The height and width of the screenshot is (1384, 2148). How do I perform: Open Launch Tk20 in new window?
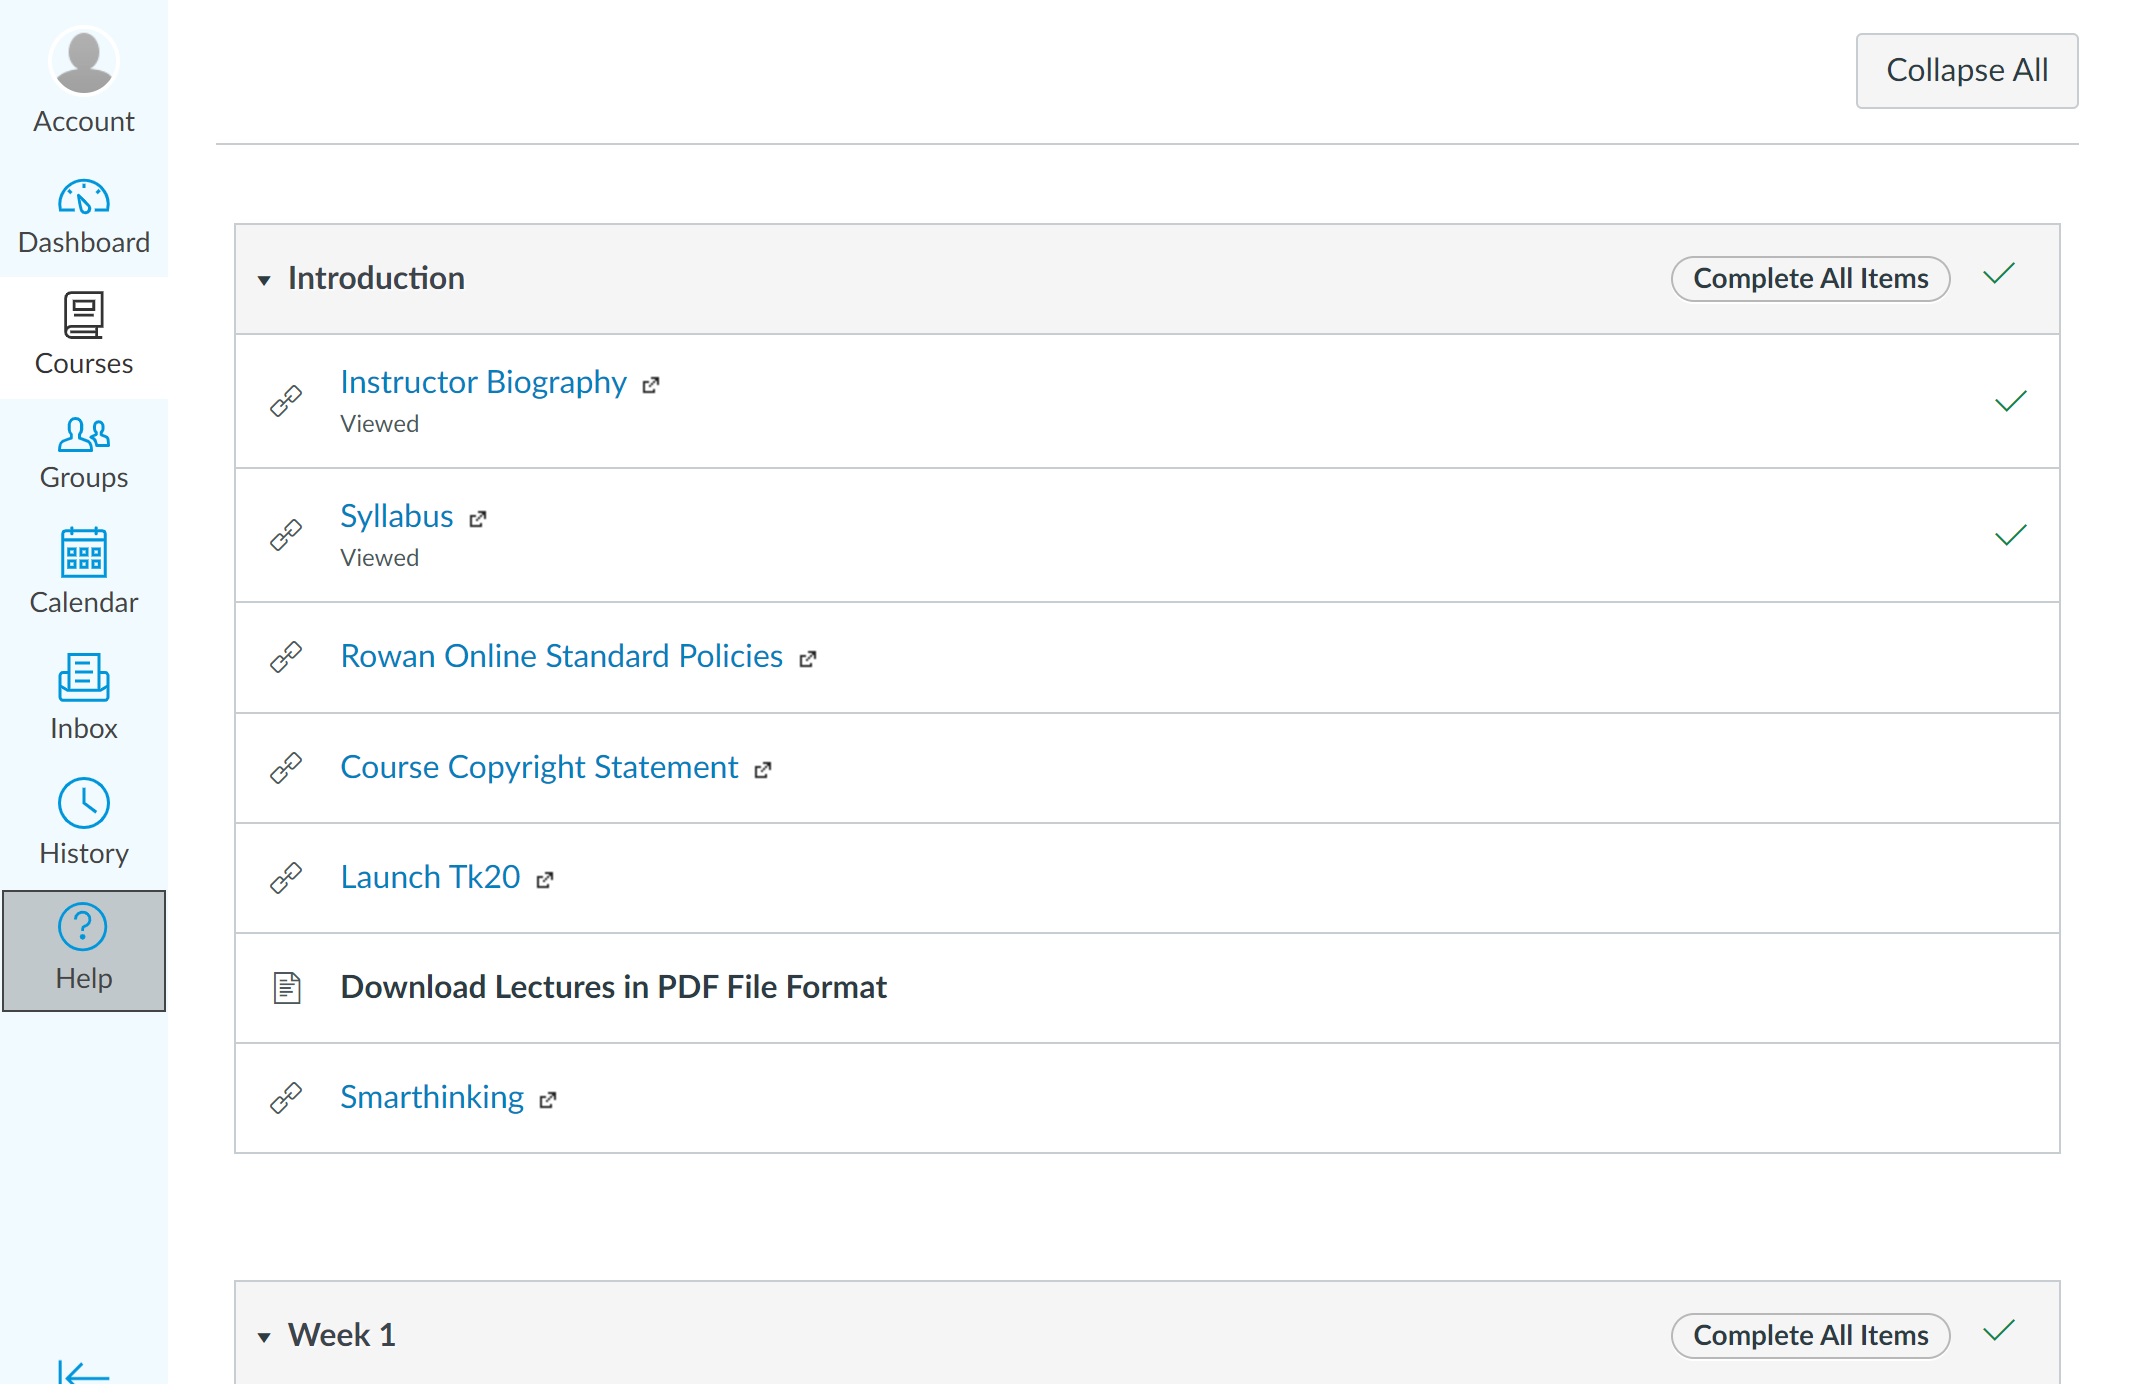[430, 877]
